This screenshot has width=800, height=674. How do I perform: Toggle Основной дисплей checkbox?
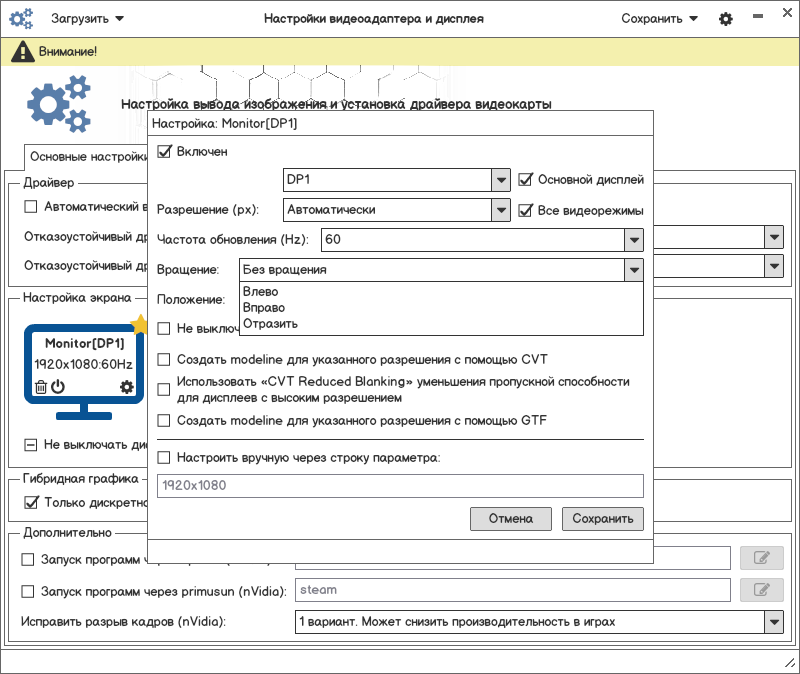[525, 180]
